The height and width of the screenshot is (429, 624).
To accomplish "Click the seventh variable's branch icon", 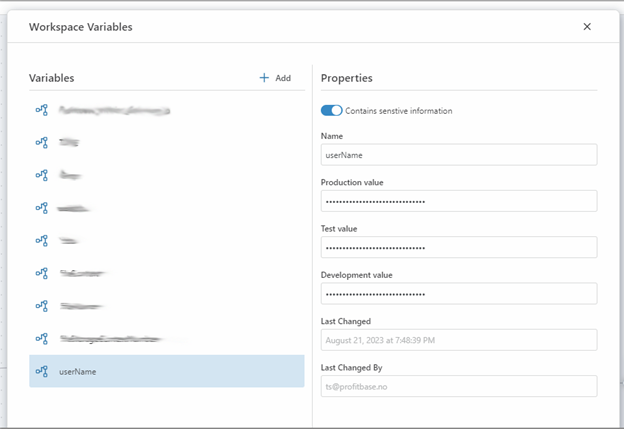I will [x=42, y=305].
